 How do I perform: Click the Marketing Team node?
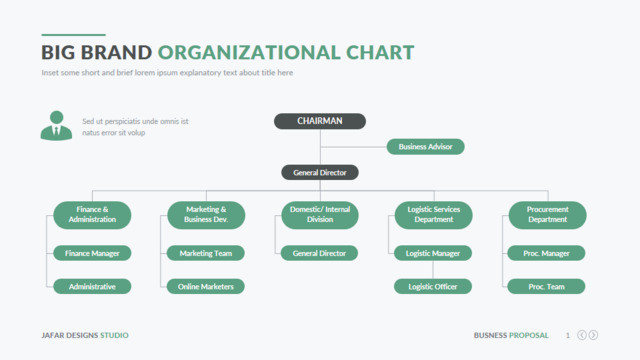pos(206,253)
